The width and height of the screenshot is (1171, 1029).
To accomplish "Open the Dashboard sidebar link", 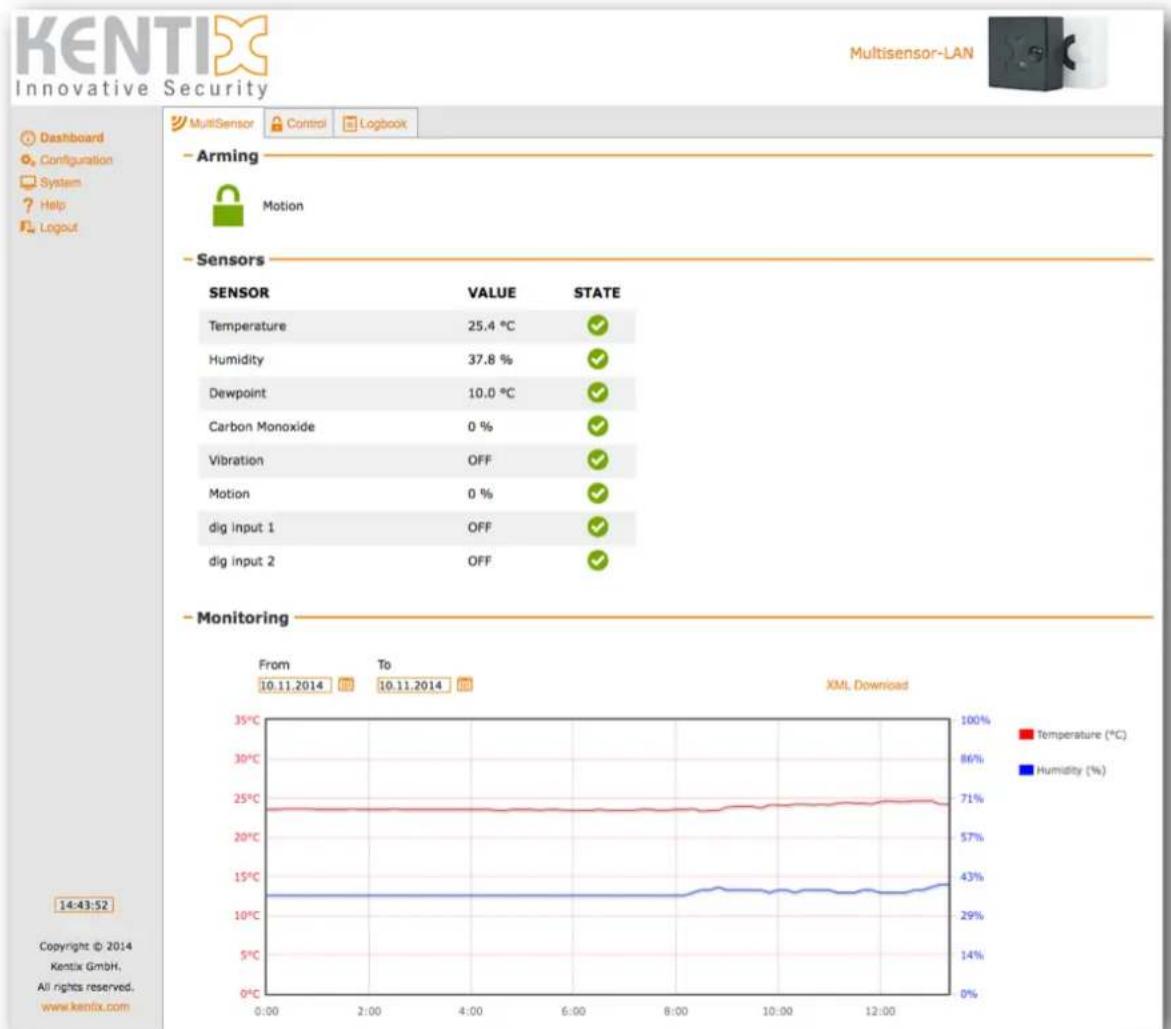I will 72,137.
